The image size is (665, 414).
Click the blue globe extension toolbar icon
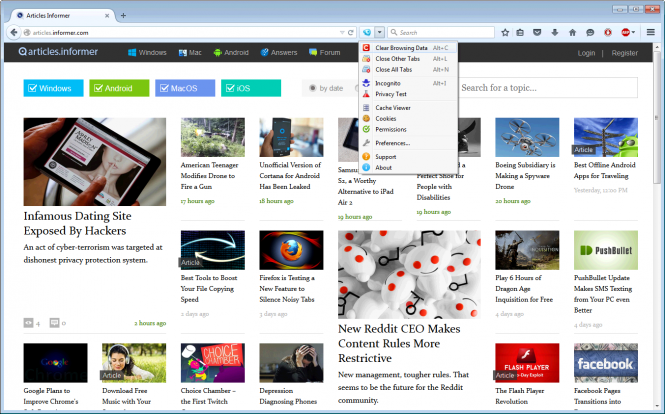point(367,32)
